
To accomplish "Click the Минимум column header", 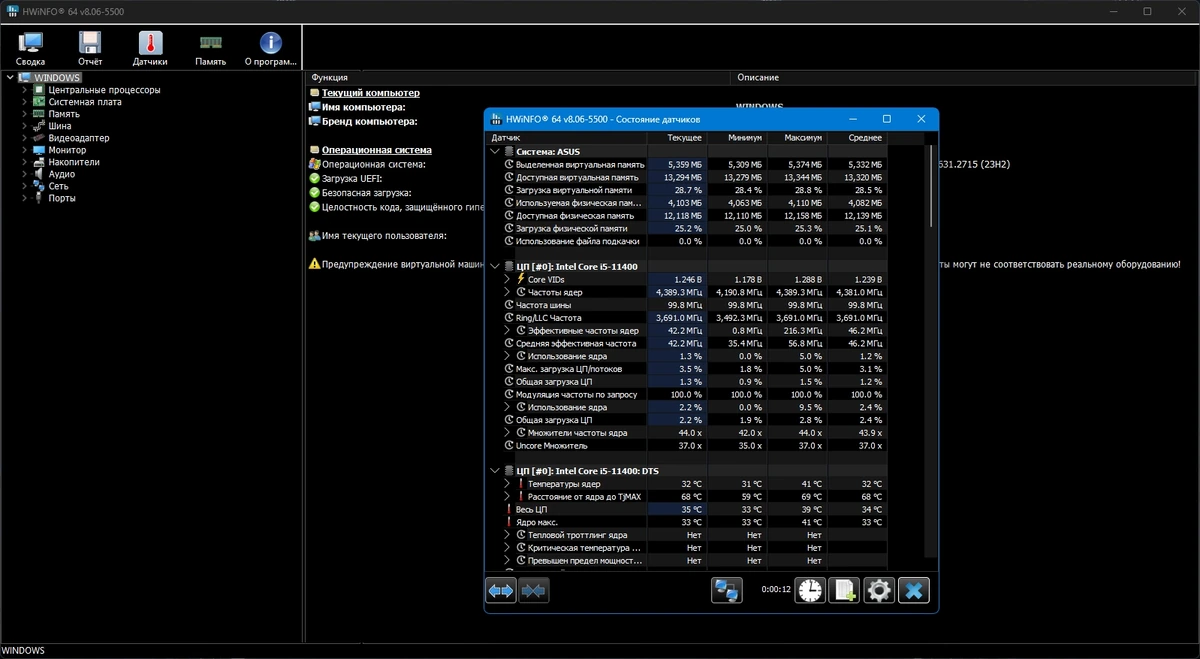I will pyautogui.click(x=736, y=138).
